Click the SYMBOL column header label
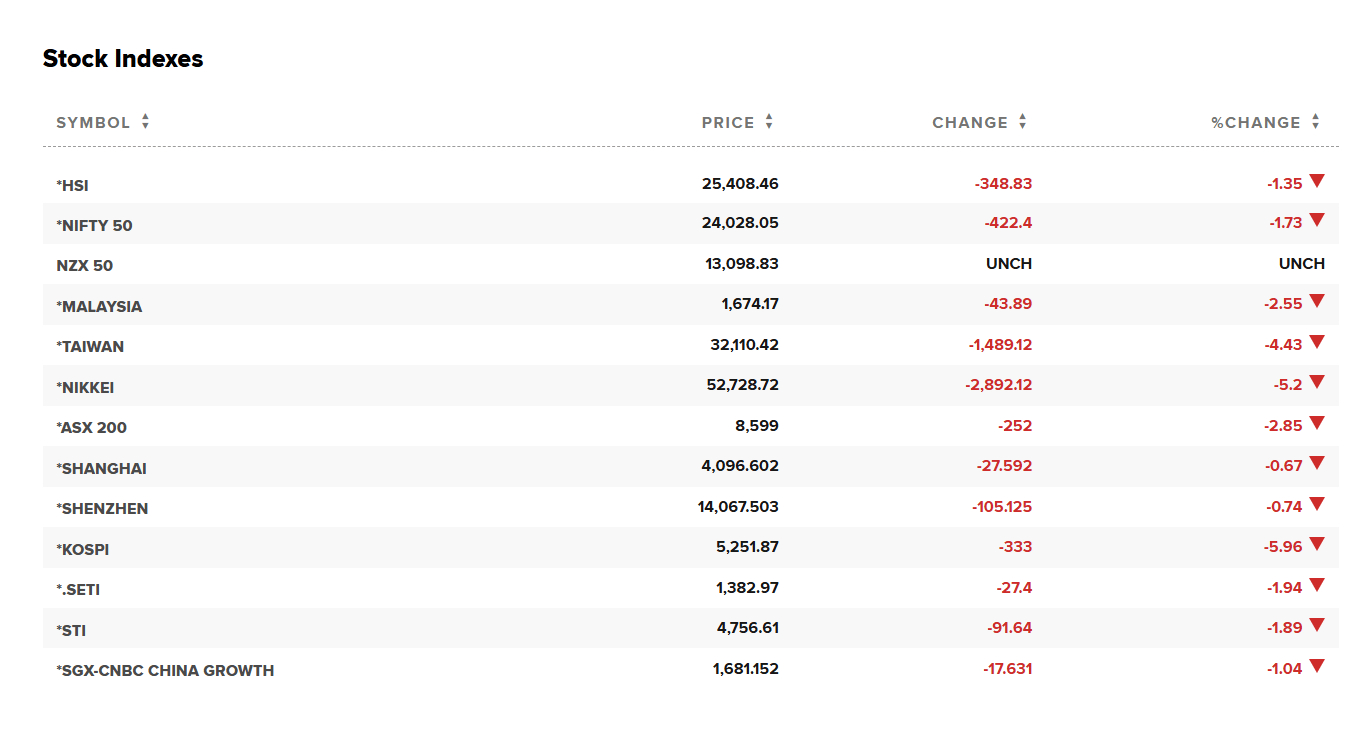The width and height of the screenshot is (1368, 731). pyautogui.click(x=93, y=123)
